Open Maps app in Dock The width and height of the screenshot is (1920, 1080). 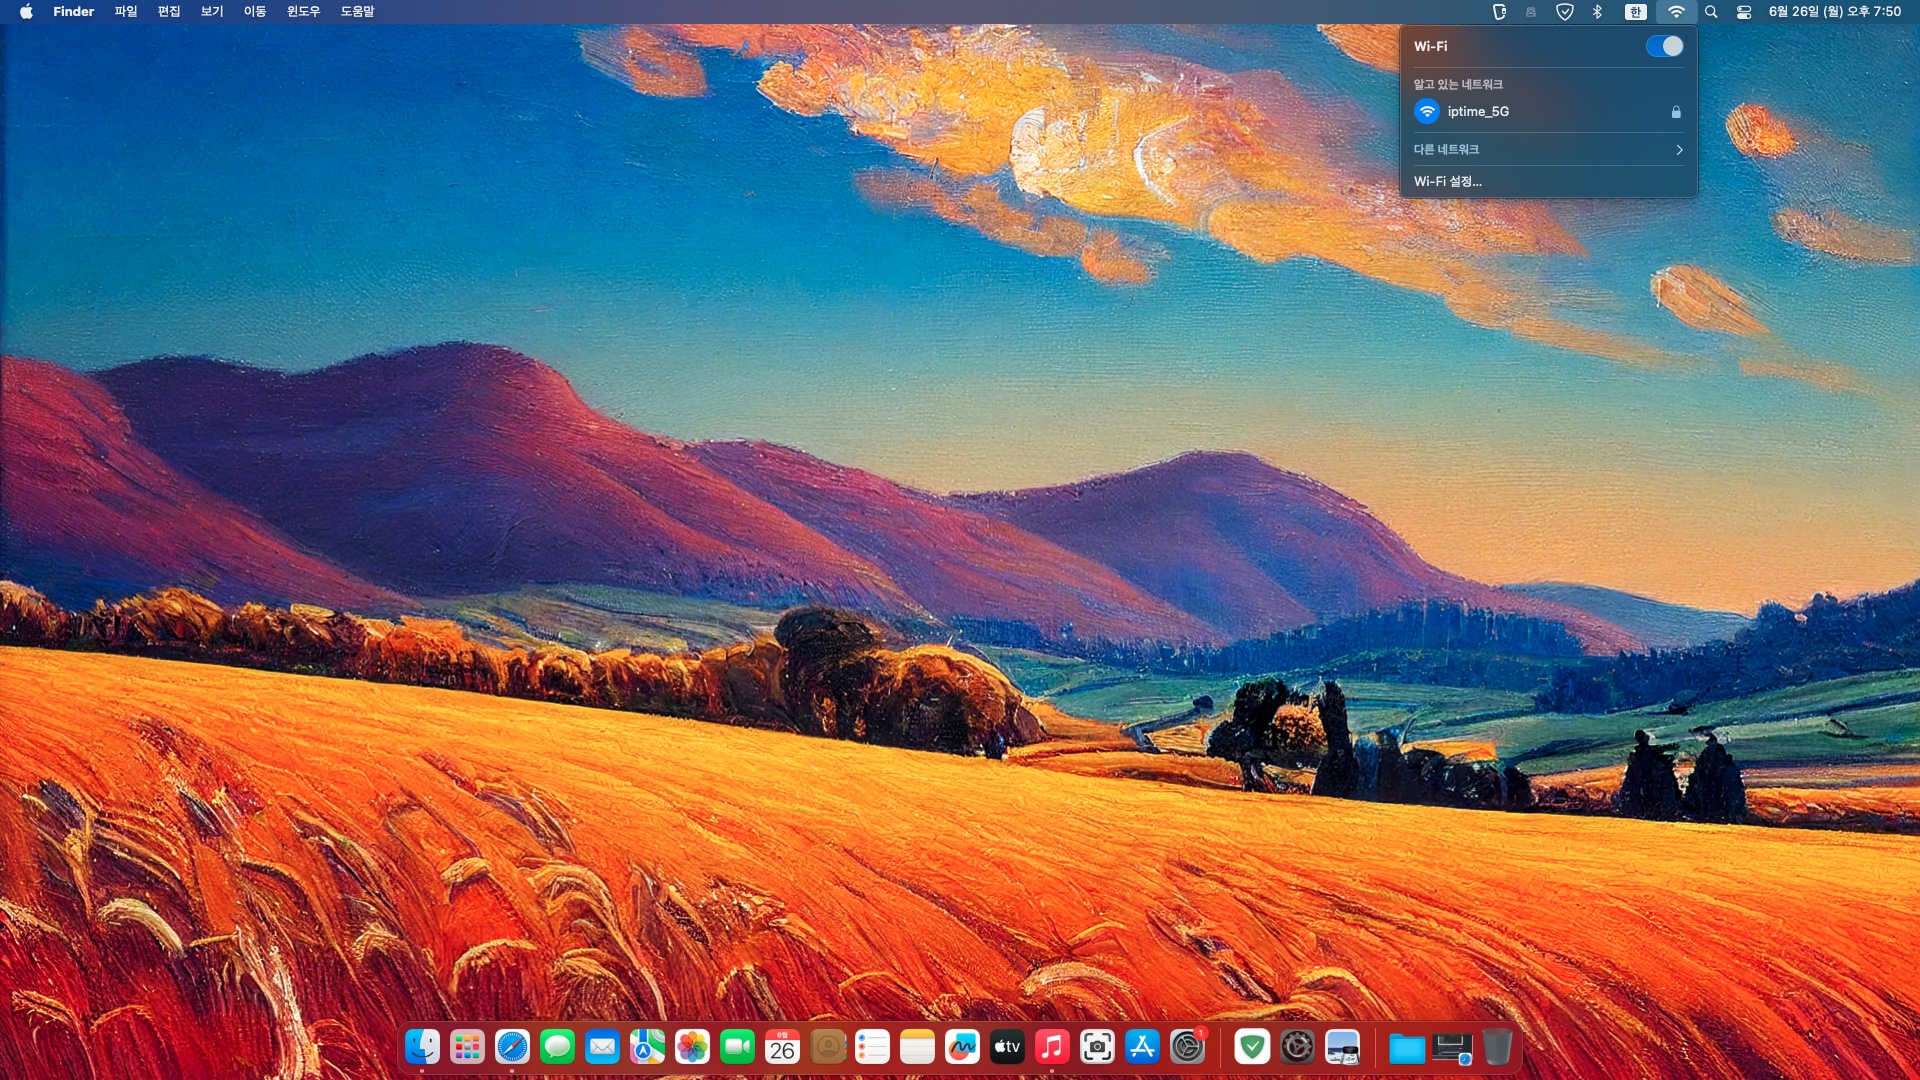tap(647, 1047)
